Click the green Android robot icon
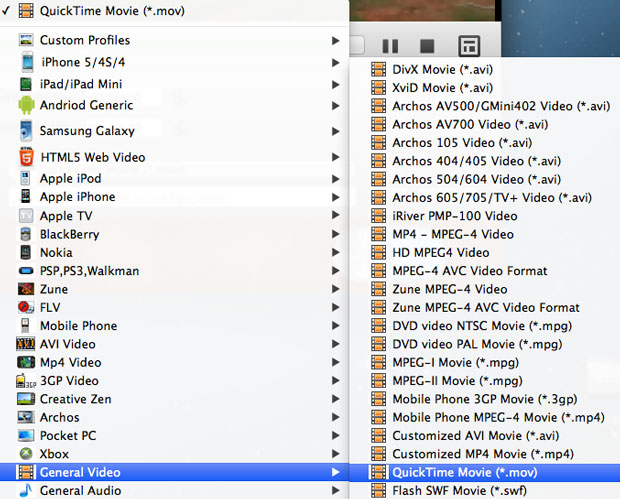Viewport: 620px width, 499px height. [26, 105]
